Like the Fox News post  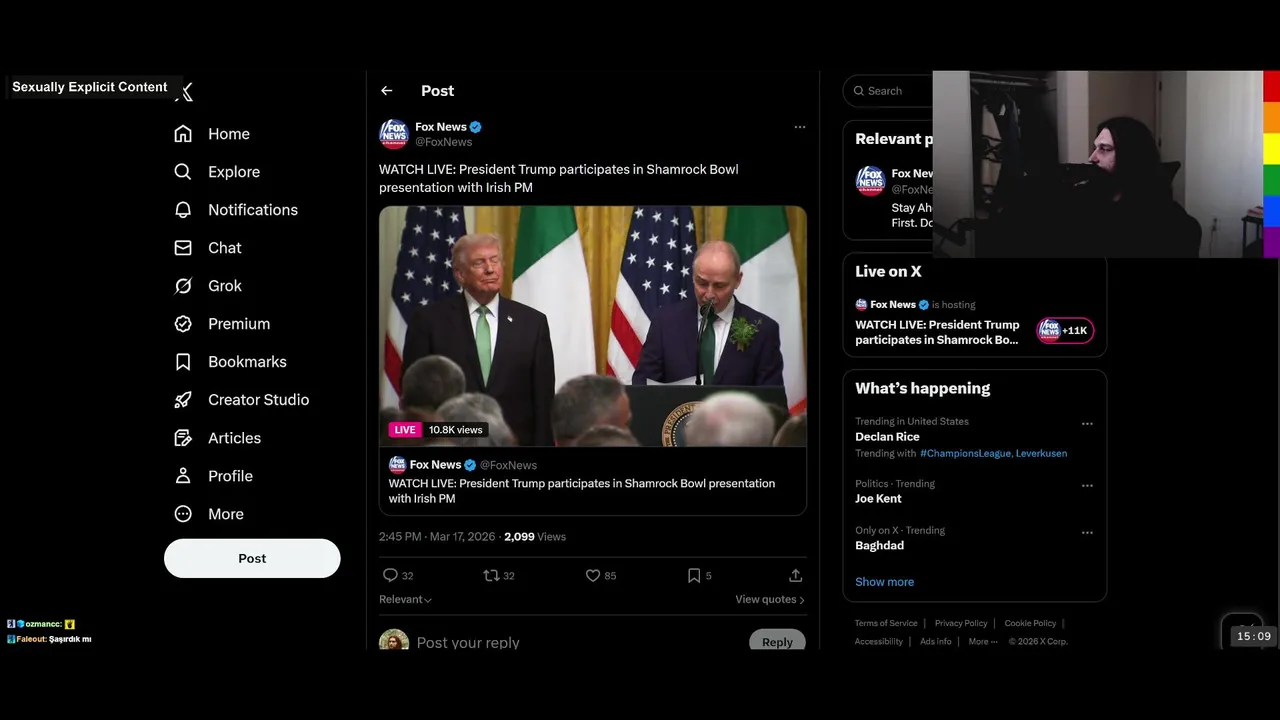tap(593, 575)
